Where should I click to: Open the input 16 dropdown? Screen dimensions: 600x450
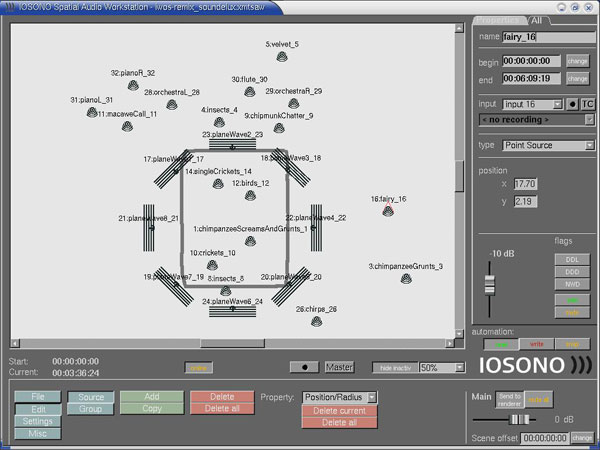(x=558, y=104)
